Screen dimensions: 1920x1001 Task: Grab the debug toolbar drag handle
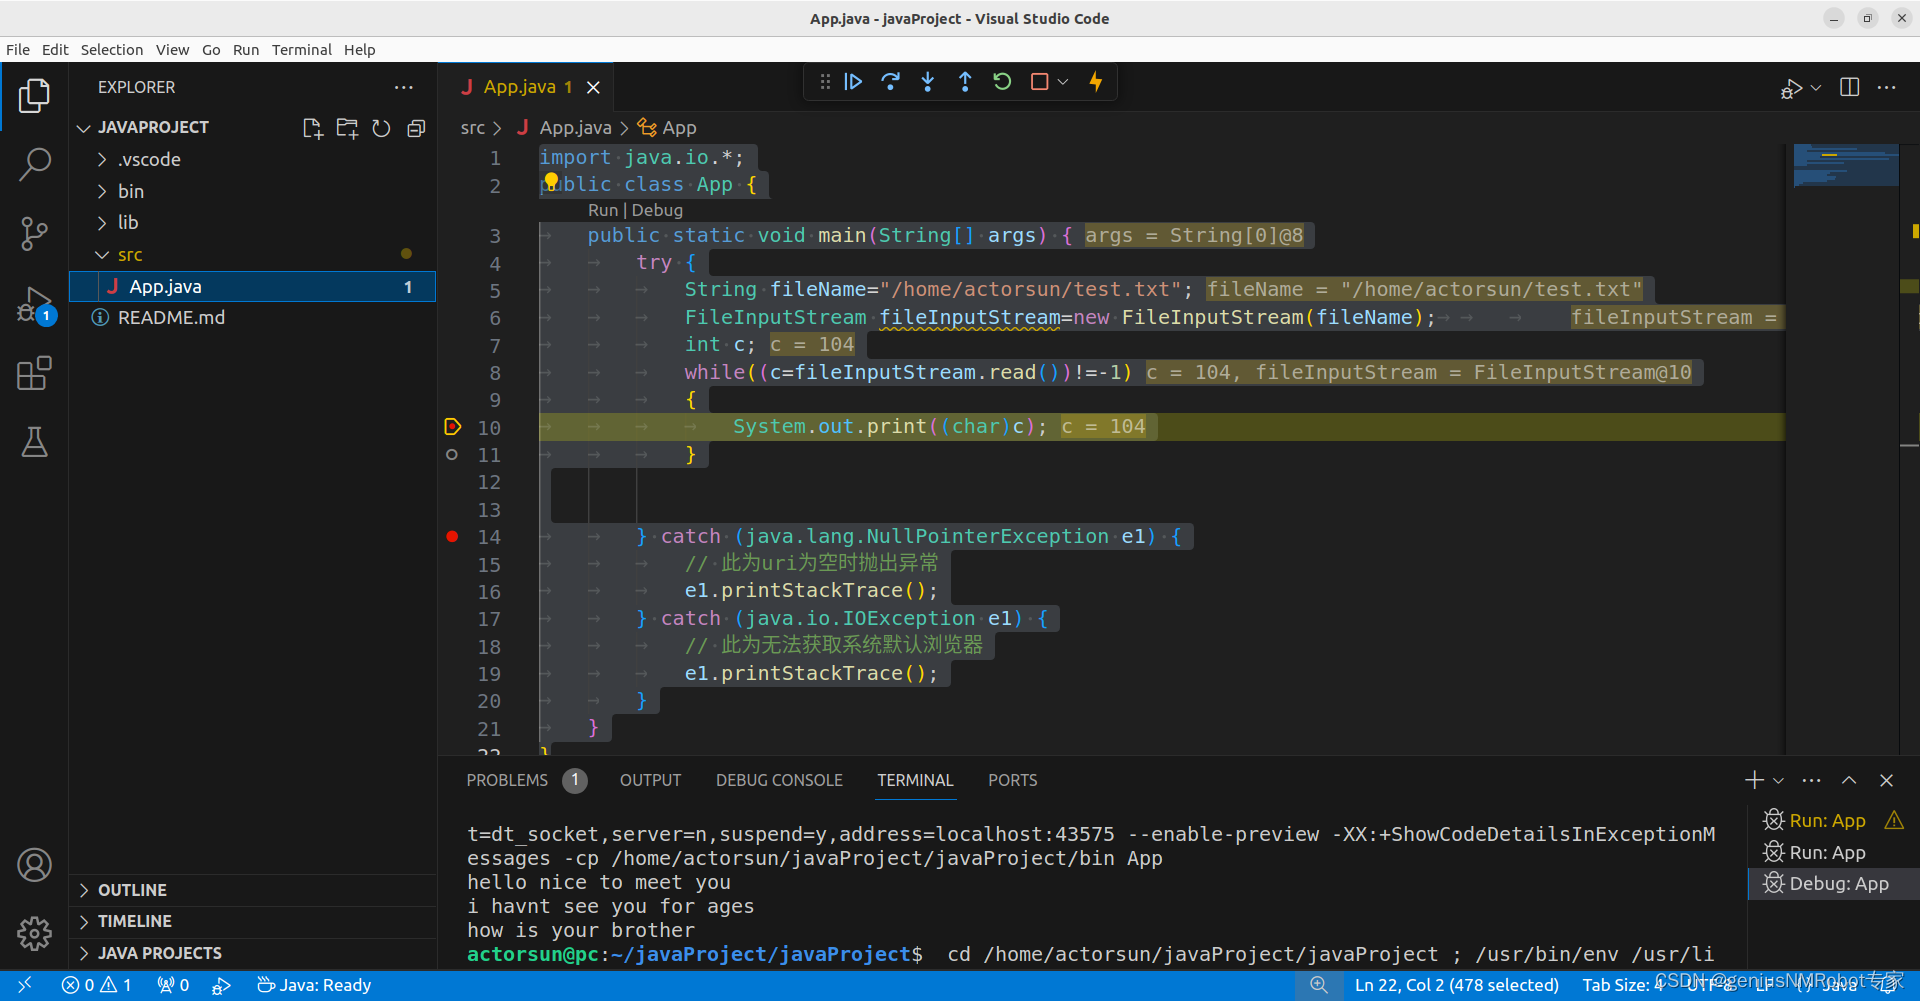(x=825, y=82)
